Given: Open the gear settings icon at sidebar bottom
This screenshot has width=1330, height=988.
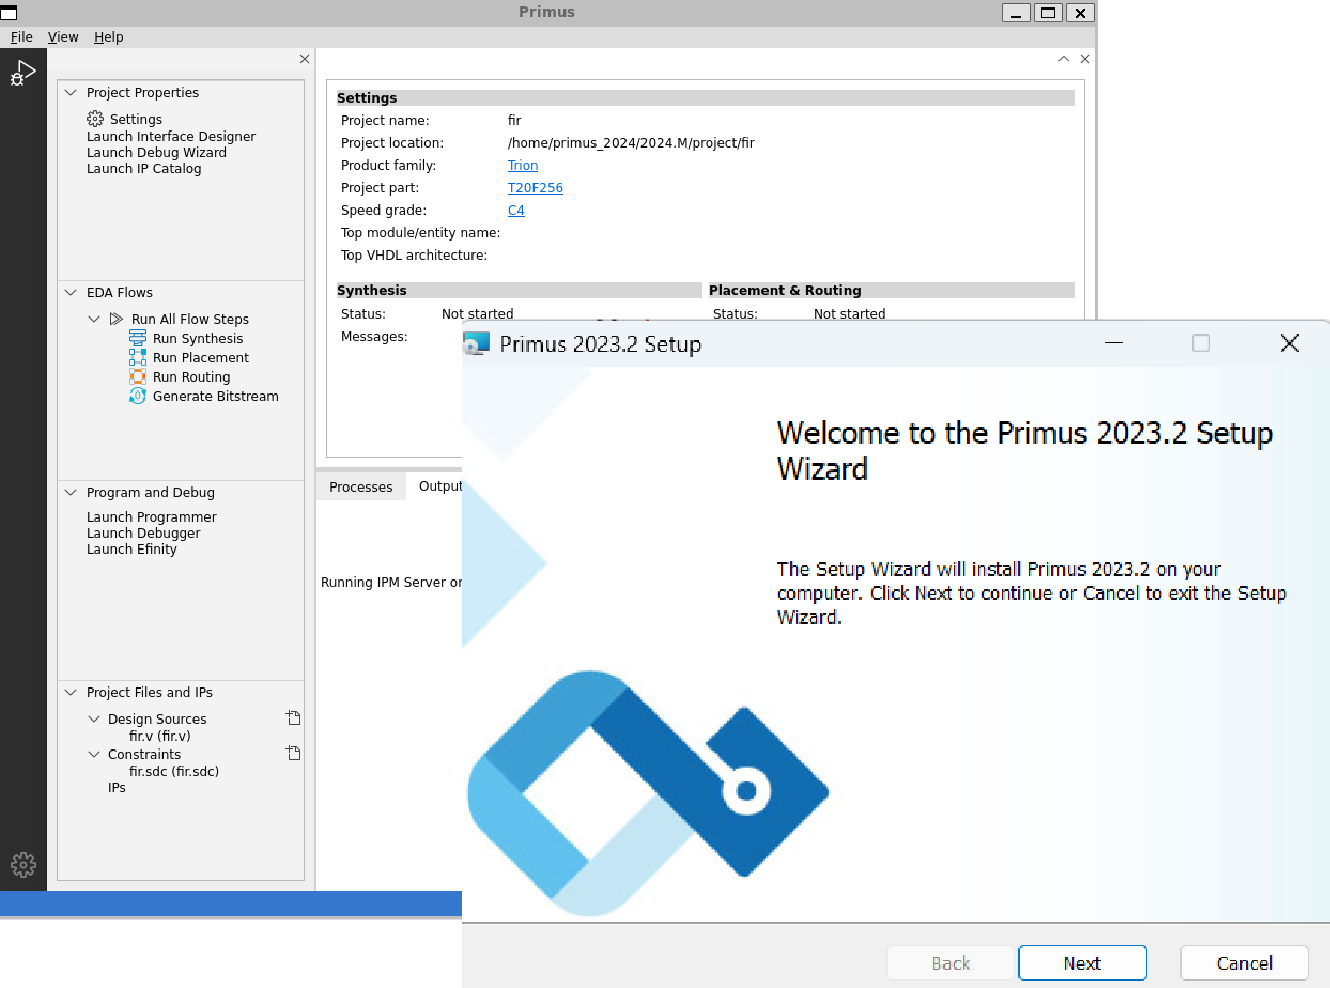Looking at the screenshot, I should (23, 864).
